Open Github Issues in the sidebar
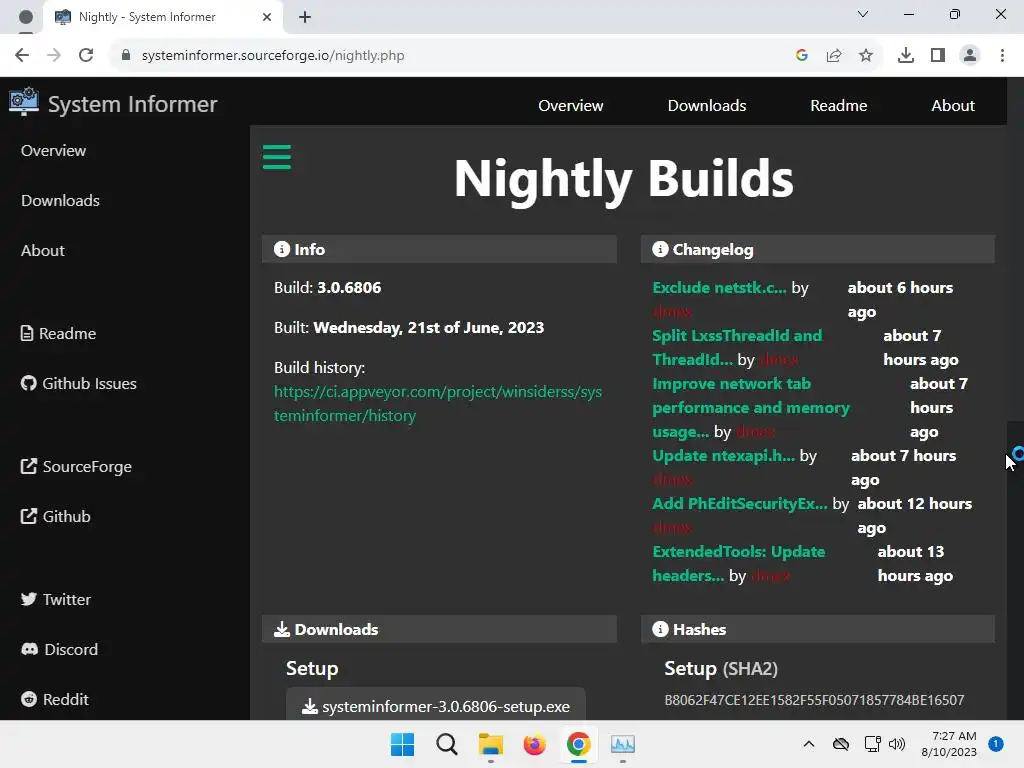1024x768 pixels. tap(78, 383)
